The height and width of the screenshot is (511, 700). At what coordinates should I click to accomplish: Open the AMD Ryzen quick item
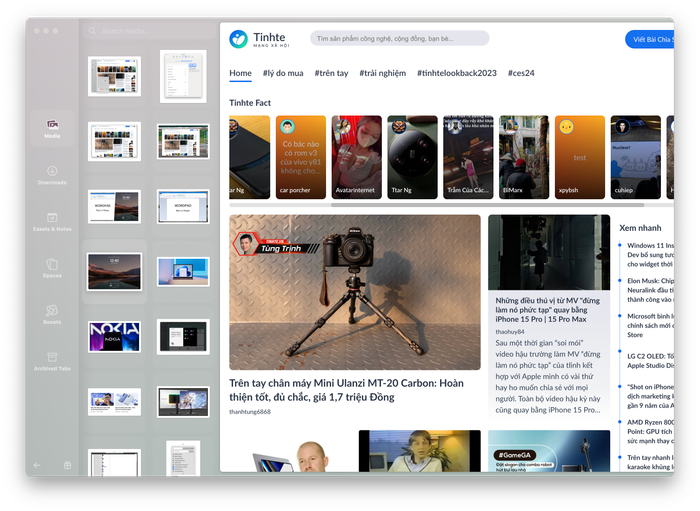click(650, 432)
